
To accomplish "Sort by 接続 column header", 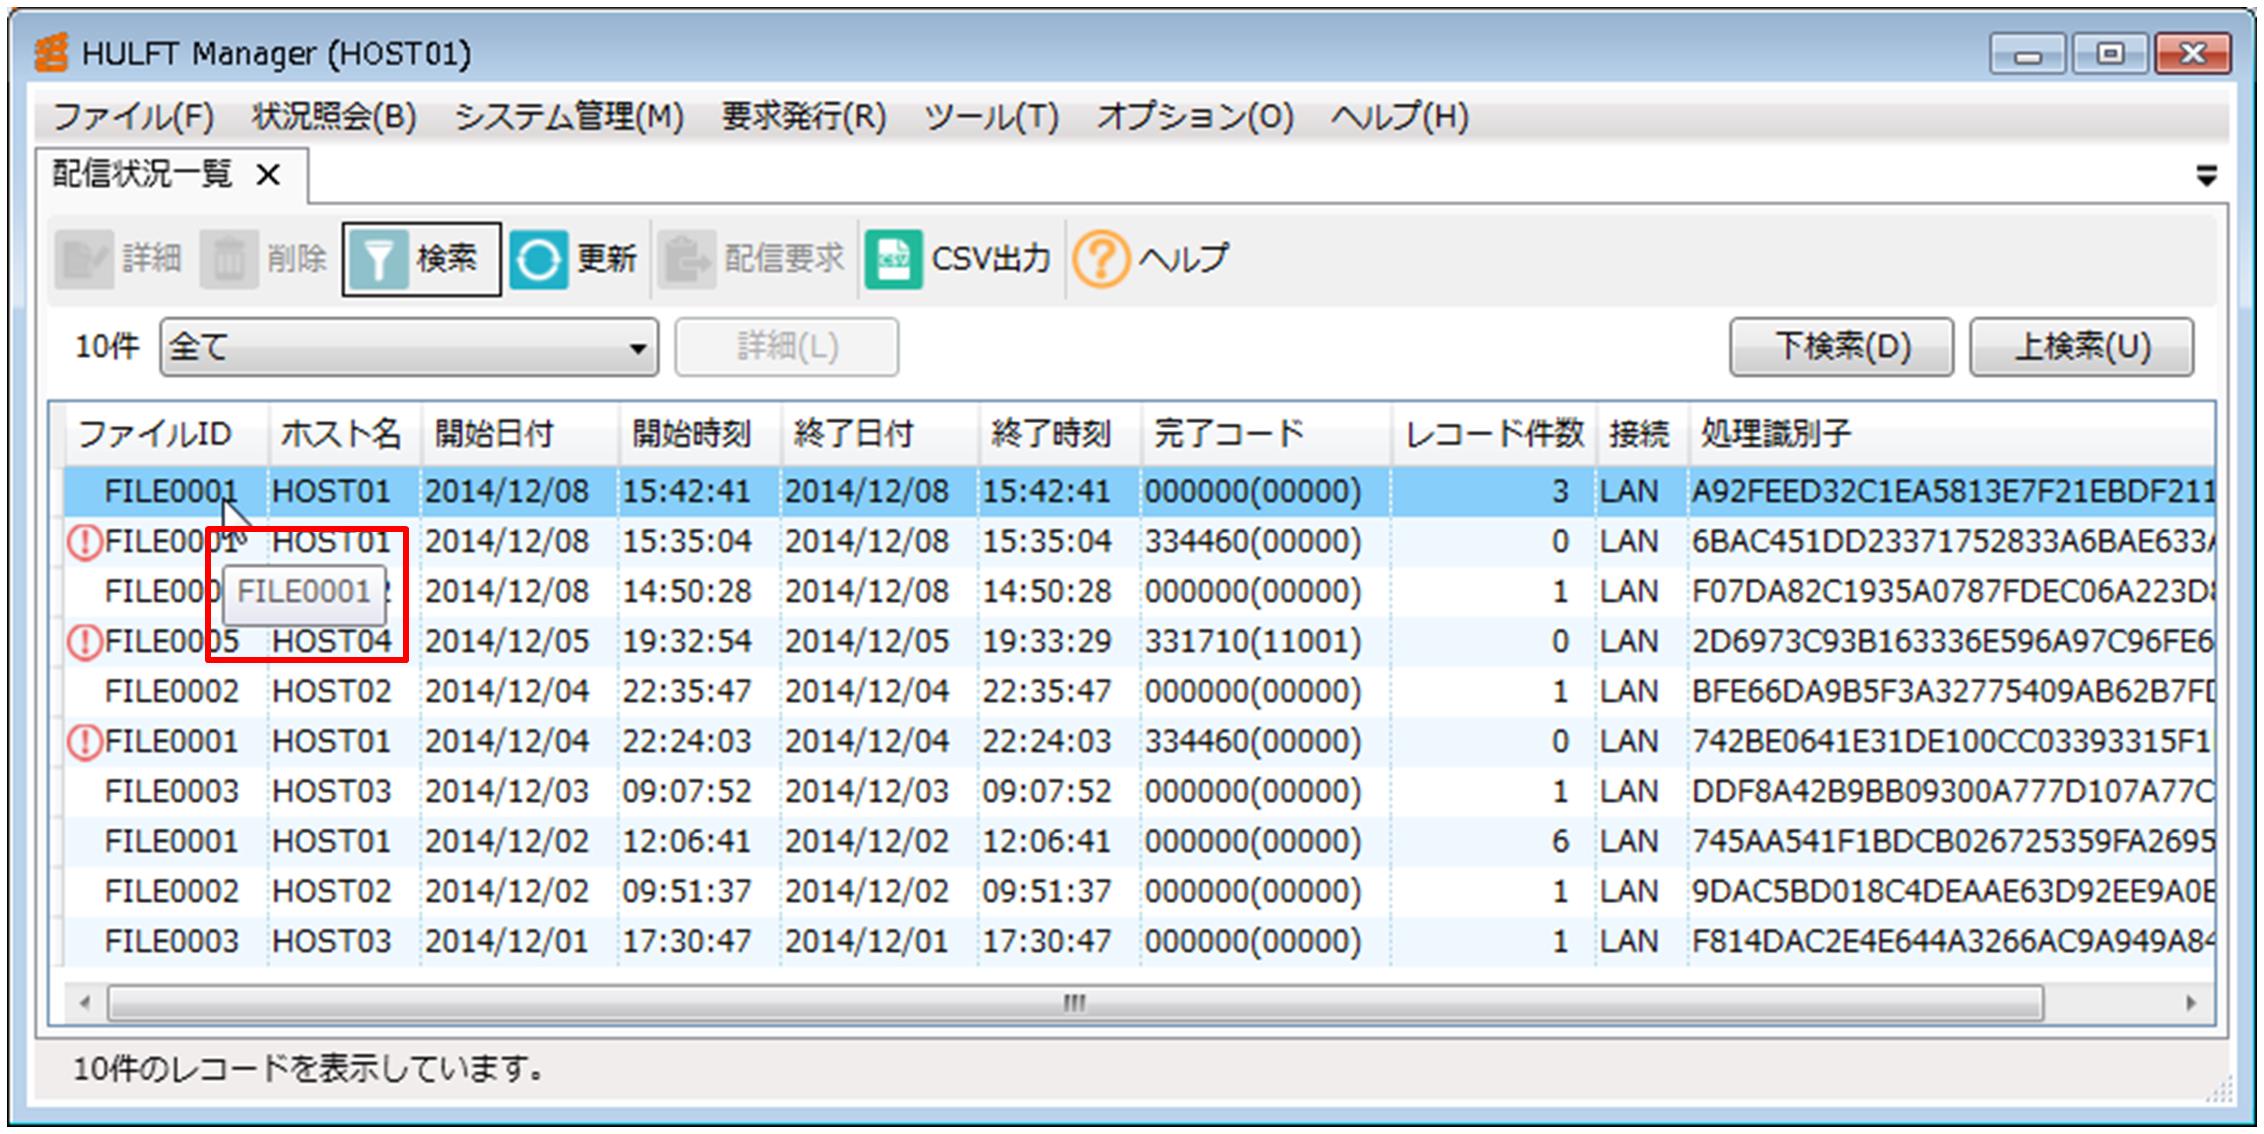I will (1642, 434).
